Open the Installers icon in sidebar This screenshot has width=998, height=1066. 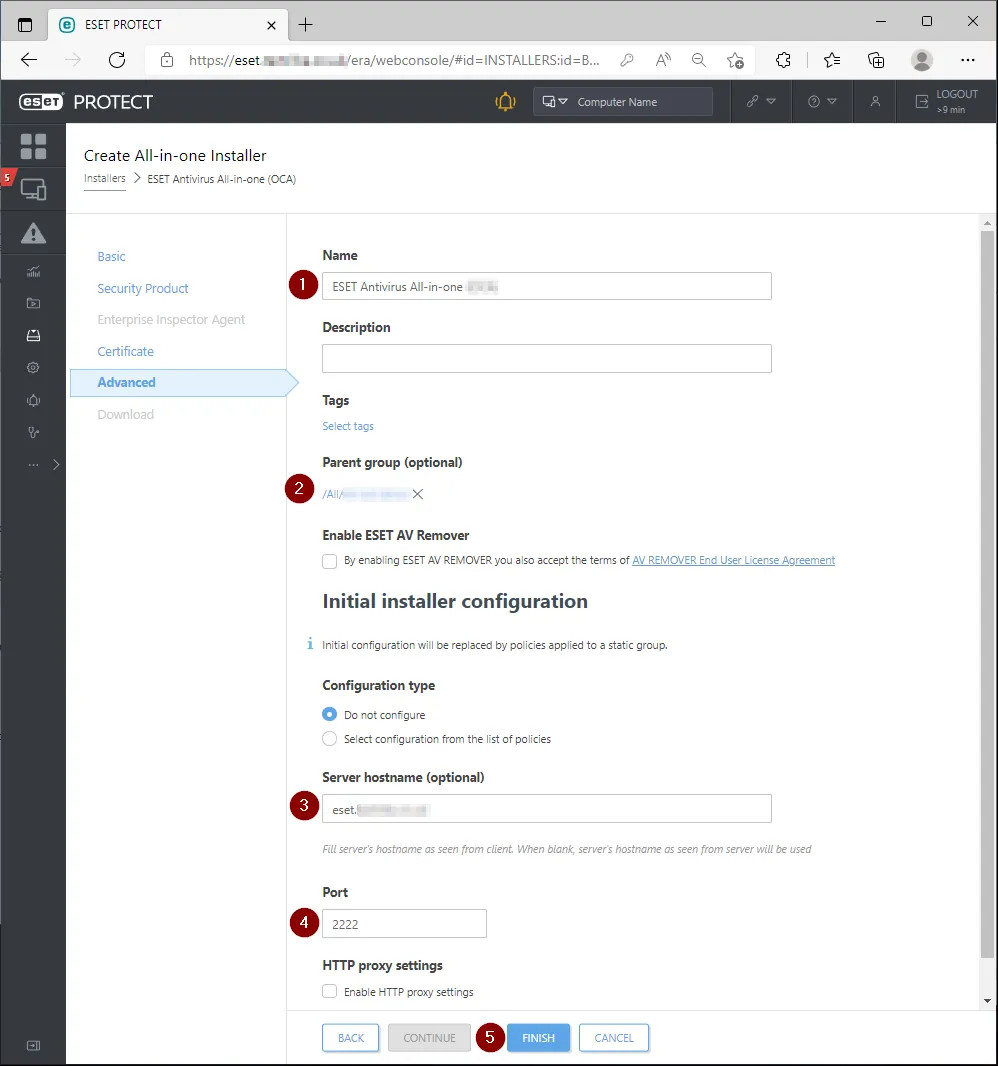point(33,335)
